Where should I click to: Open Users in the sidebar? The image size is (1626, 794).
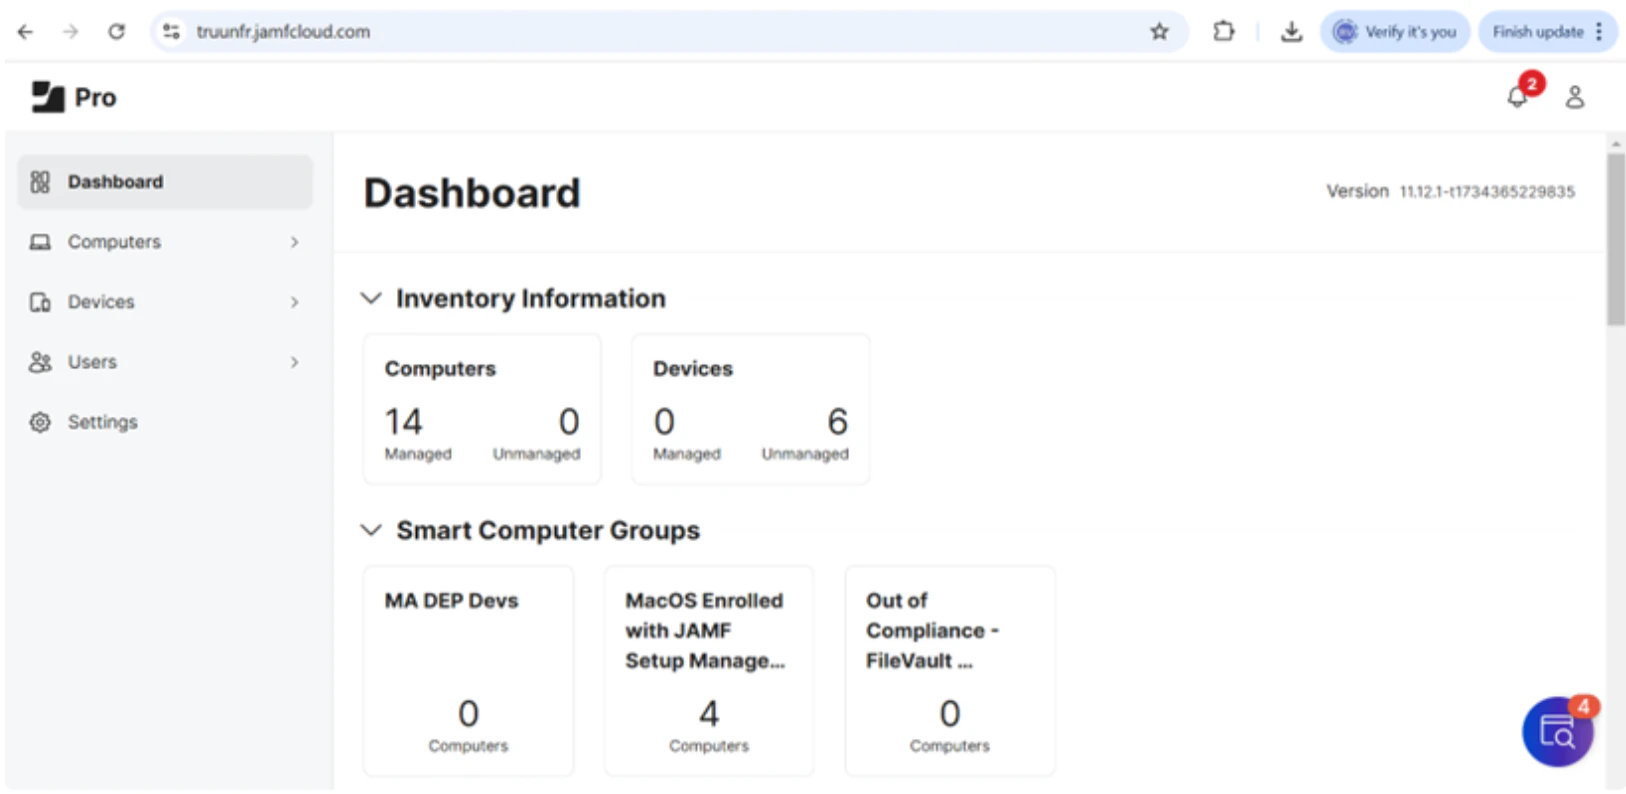pyautogui.click(x=165, y=362)
